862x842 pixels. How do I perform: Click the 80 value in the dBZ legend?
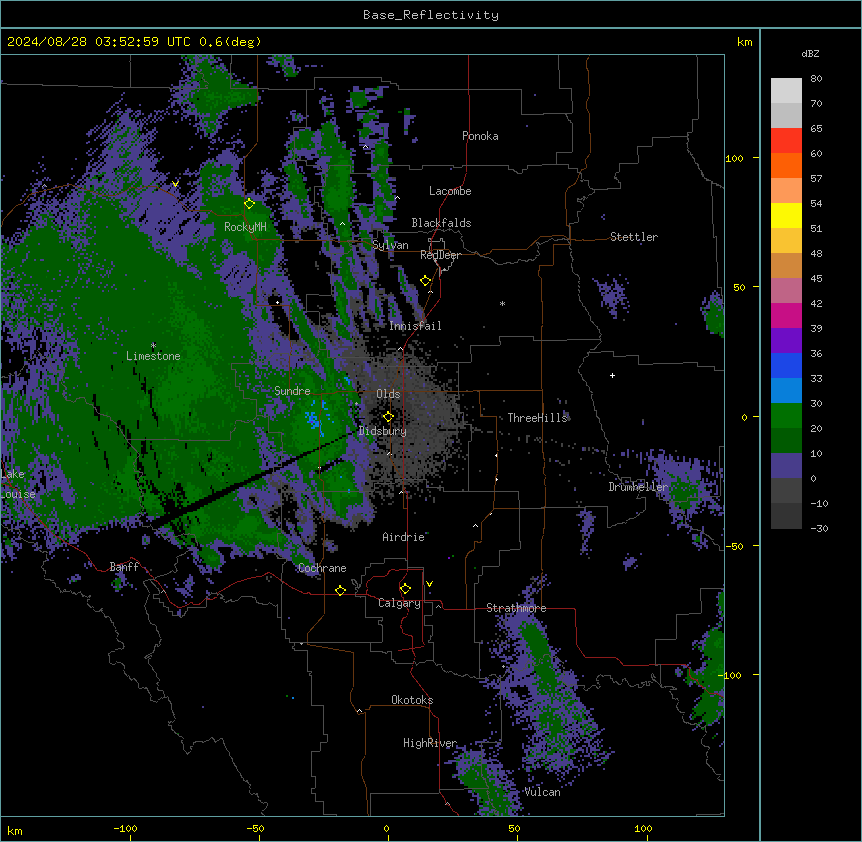click(816, 79)
